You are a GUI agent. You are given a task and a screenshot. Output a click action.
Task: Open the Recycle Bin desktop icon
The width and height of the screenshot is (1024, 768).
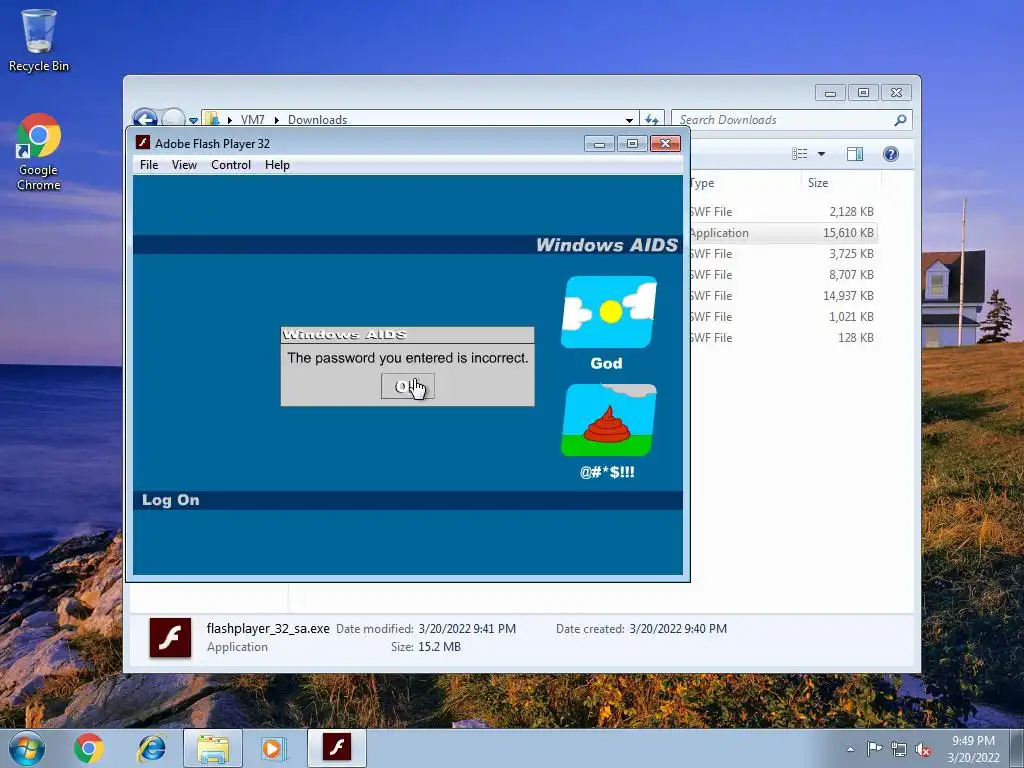tap(39, 40)
